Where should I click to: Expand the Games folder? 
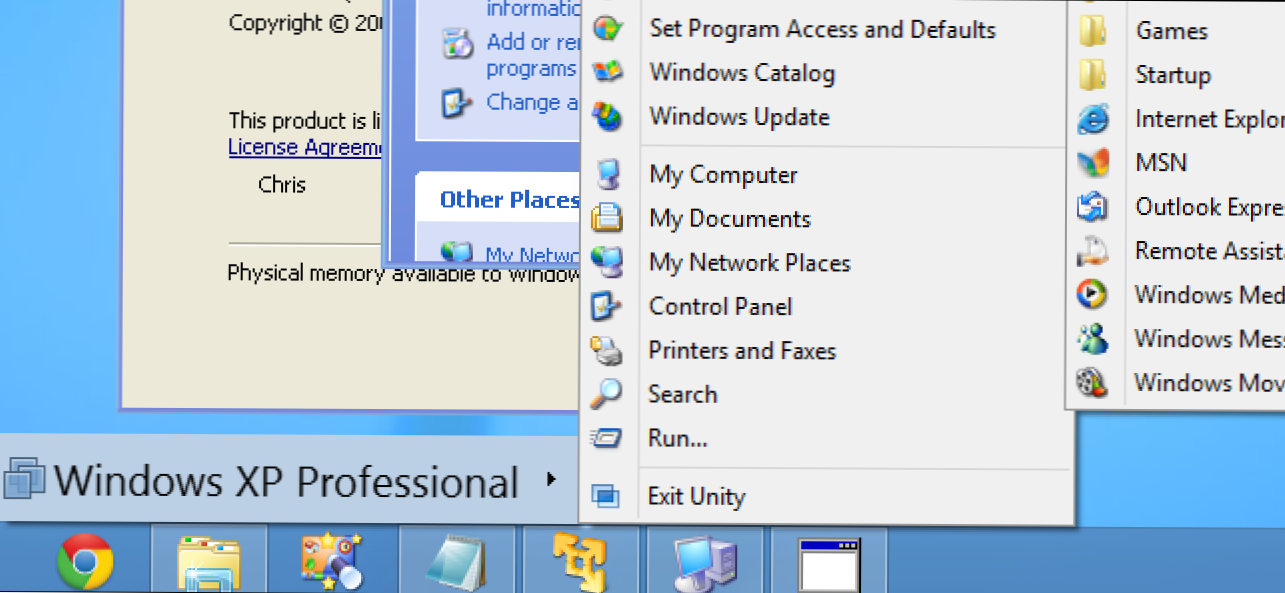(x=1171, y=31)
